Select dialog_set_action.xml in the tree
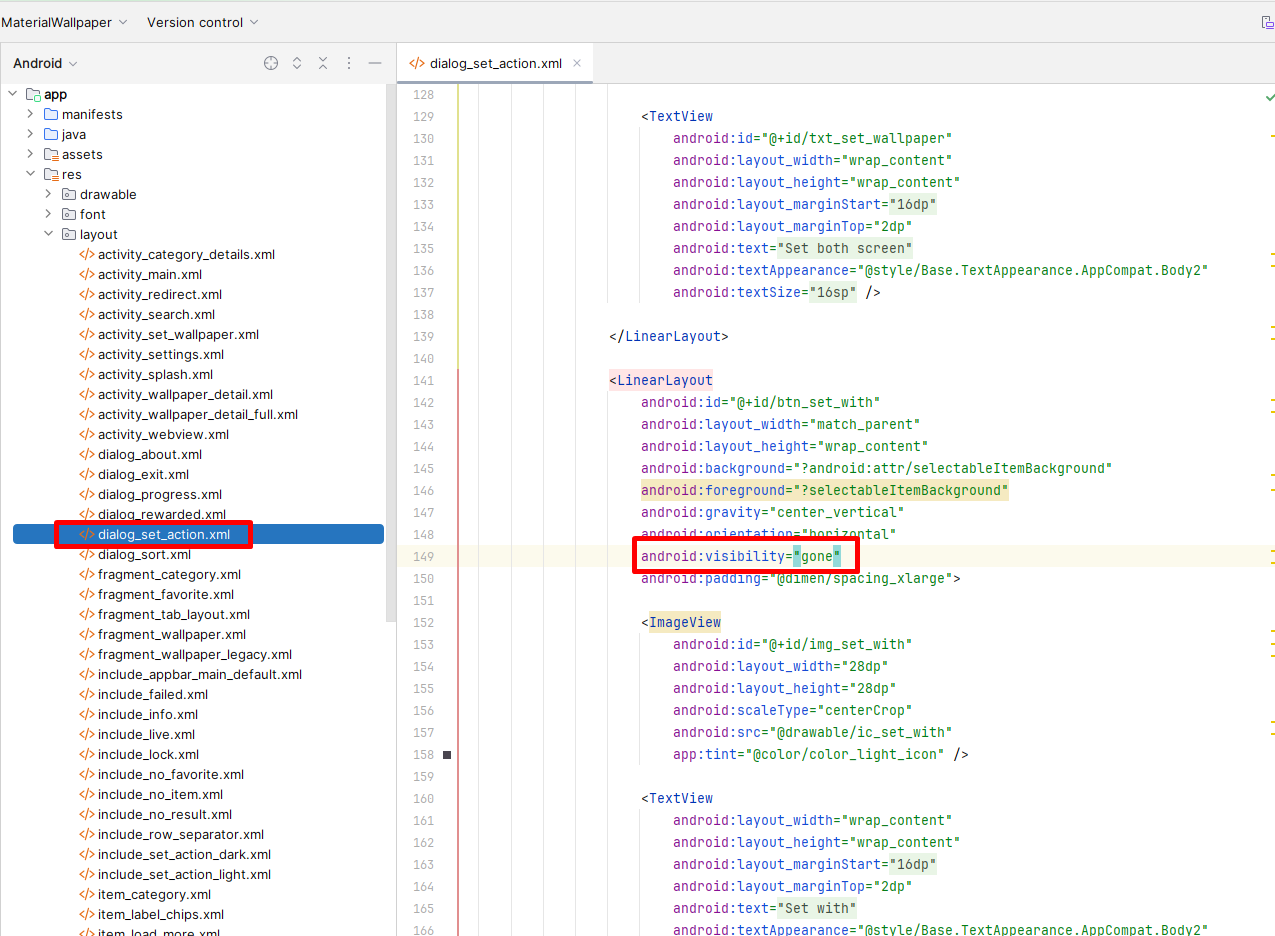The image size is (1275, 936). [x=164, y=534]
